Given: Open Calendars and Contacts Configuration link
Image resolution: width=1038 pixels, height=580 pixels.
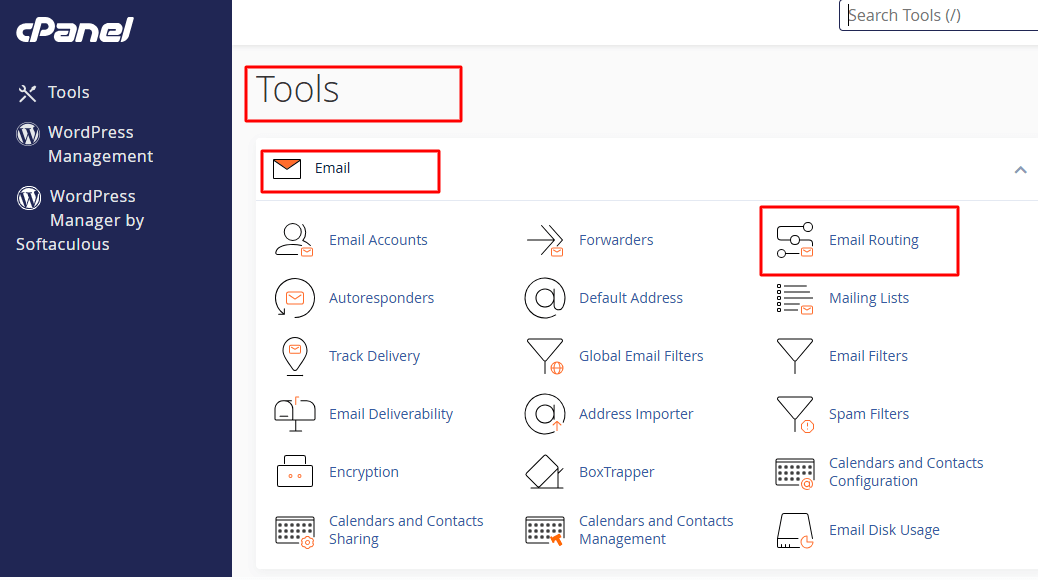Looking at the screenshot, I should pos(906,472).
